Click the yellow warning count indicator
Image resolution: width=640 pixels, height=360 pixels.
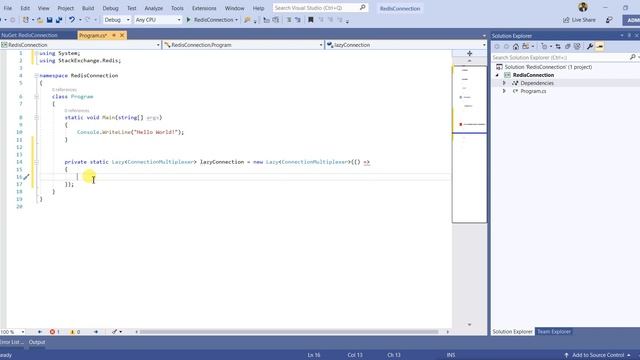[75, 332]
